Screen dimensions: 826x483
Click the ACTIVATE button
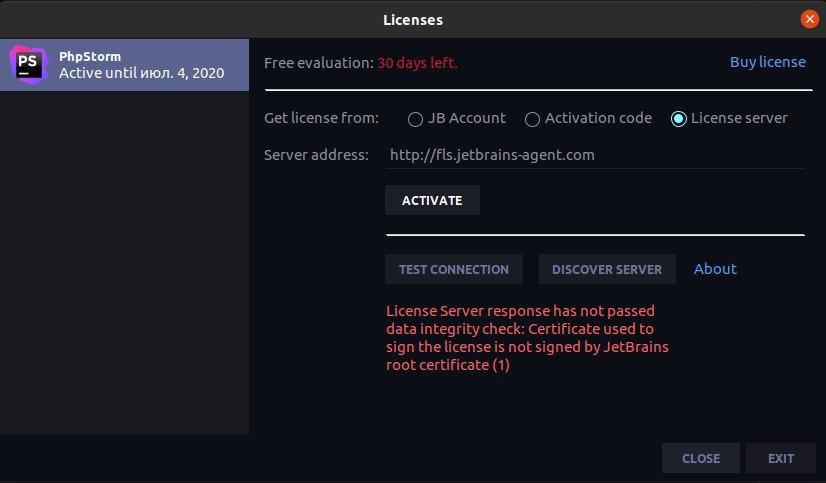click(432, 200)
